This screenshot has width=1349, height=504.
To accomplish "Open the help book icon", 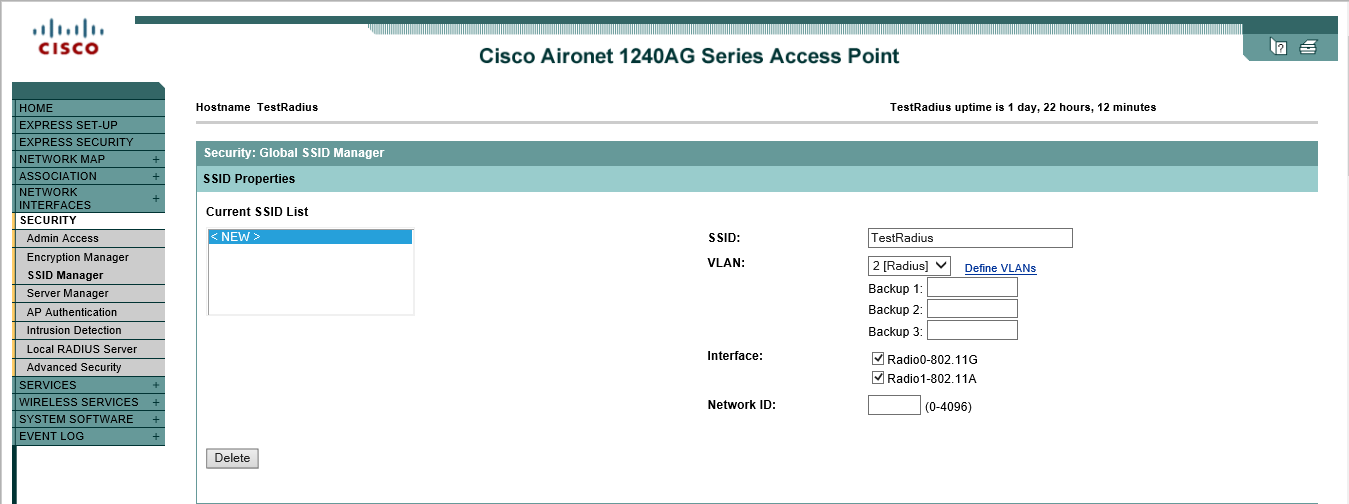I will pyautogui.click(x=1278, y=46).
